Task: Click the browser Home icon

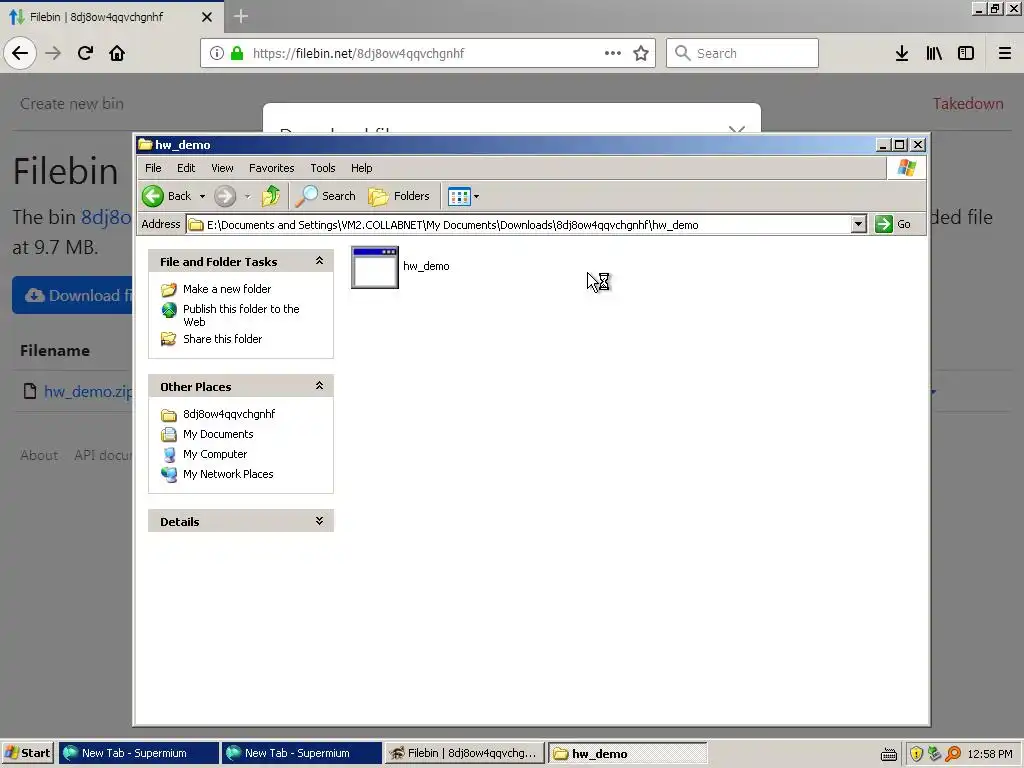Action: [x=117, y=53]
